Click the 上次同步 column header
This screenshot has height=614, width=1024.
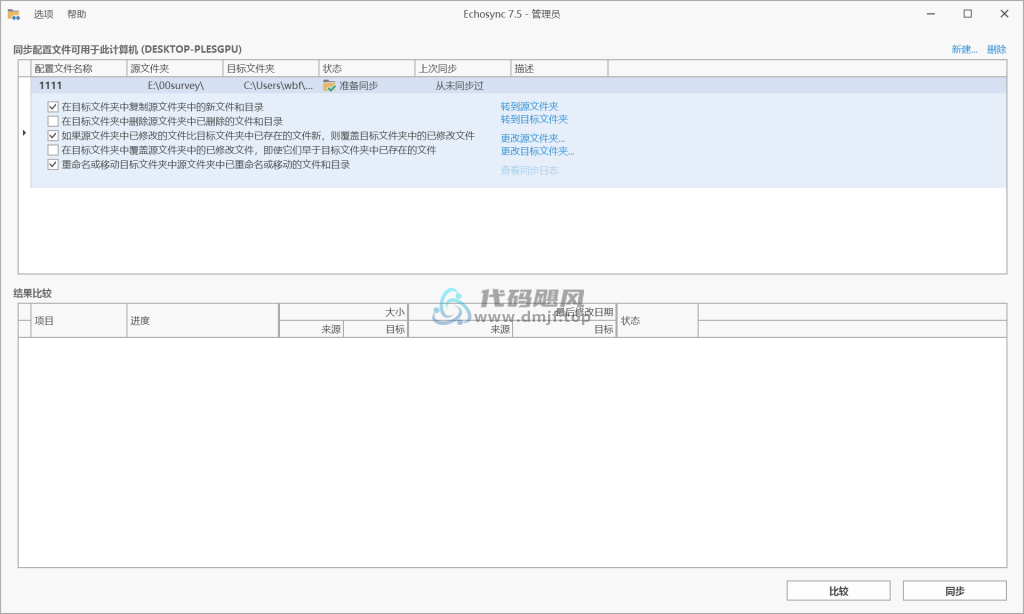click(x=462, y=69)
